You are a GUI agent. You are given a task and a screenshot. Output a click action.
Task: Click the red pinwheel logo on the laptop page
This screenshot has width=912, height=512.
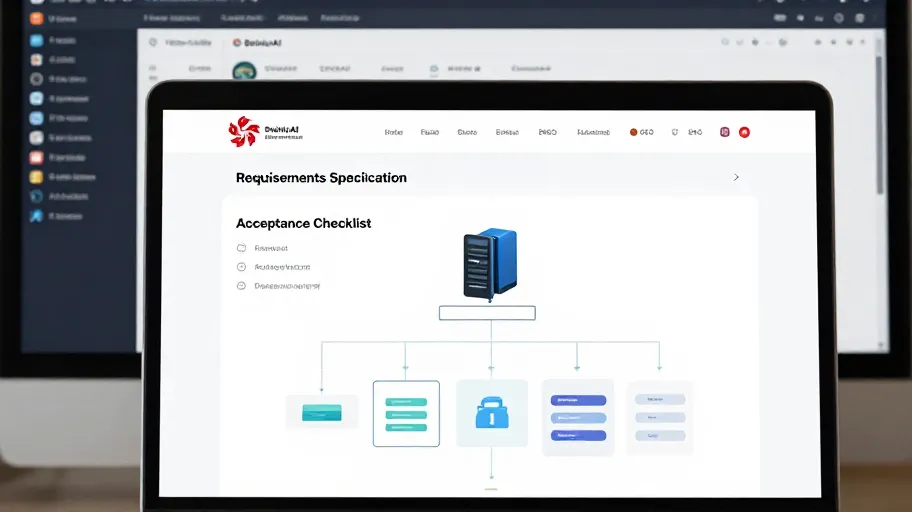(x=244, y=131)
